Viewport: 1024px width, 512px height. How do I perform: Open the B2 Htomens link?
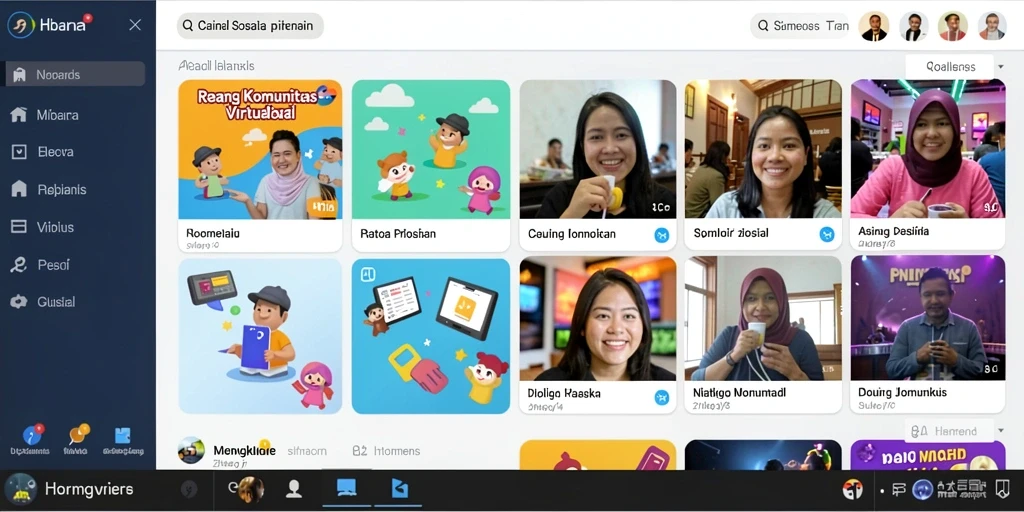(x=387, y=451)
